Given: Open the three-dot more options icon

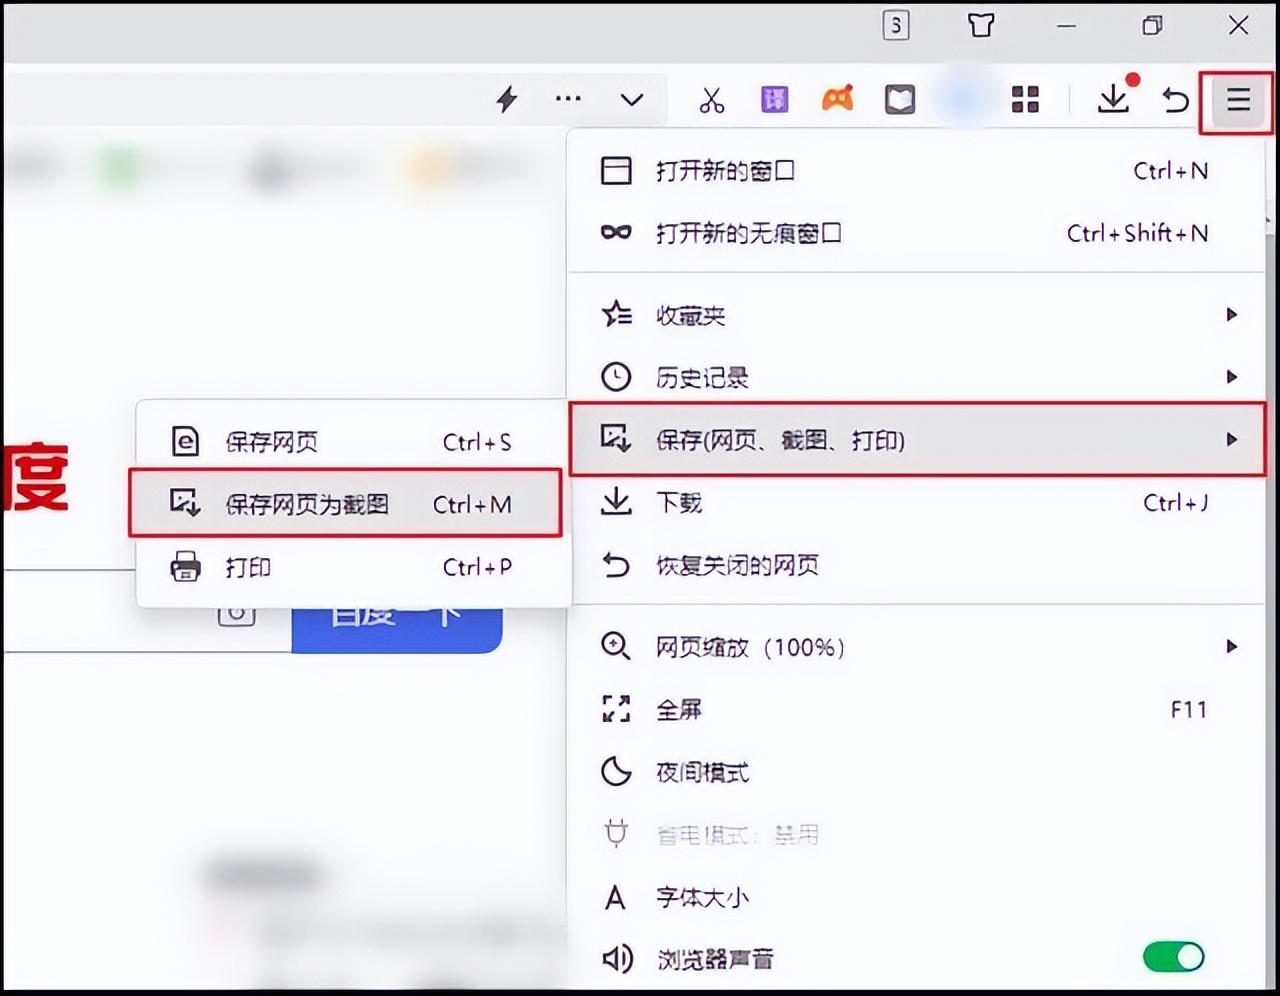Looking at the screenshot, I should click(x=568, y=99).
